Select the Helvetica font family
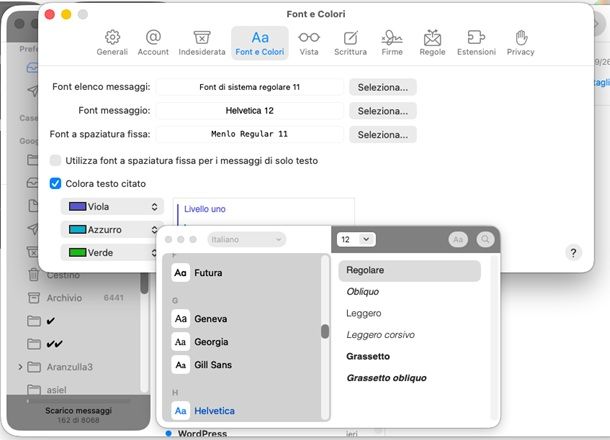Image resolution: width=610 pixels, height=440 pixels. point(214,410)
